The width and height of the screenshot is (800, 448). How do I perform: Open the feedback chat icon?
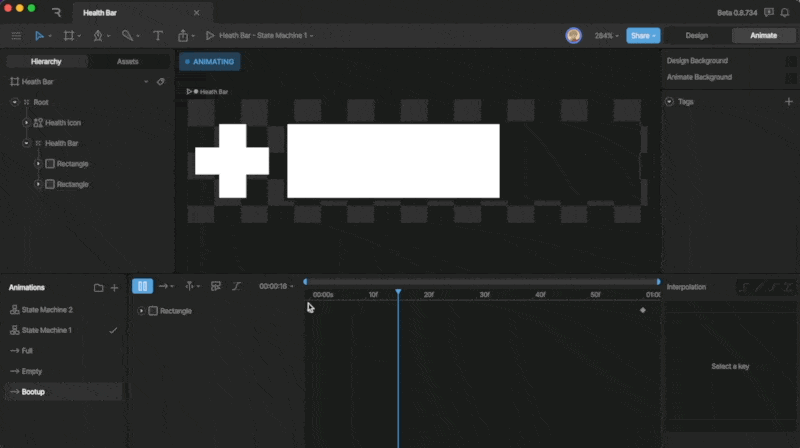click(x=768, y=12)
